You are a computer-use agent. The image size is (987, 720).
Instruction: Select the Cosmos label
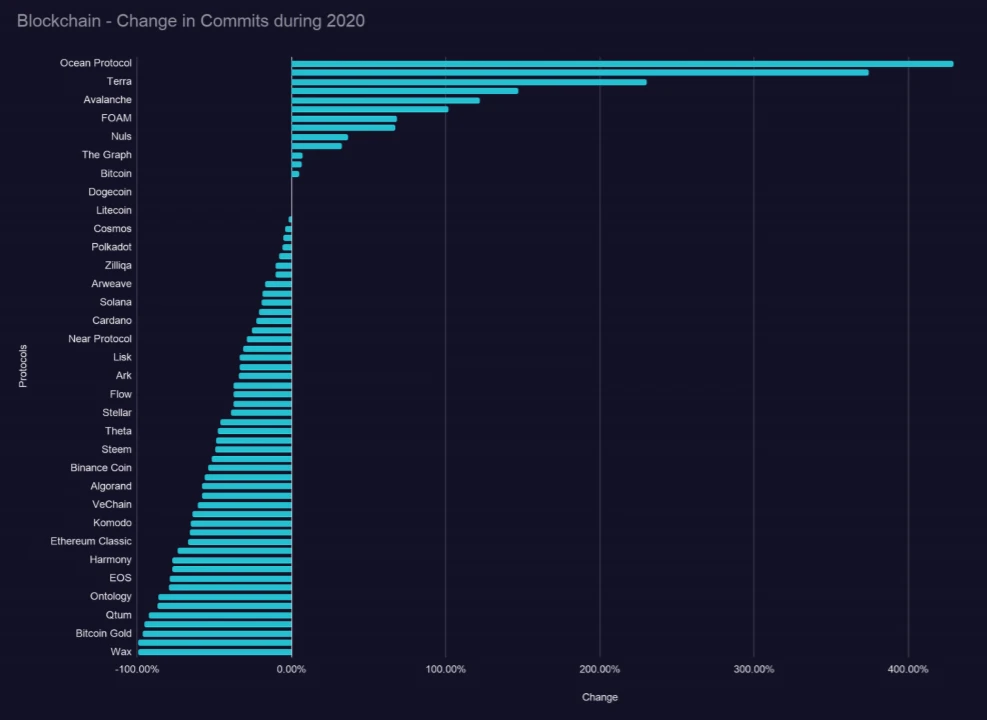pos(112,228)
